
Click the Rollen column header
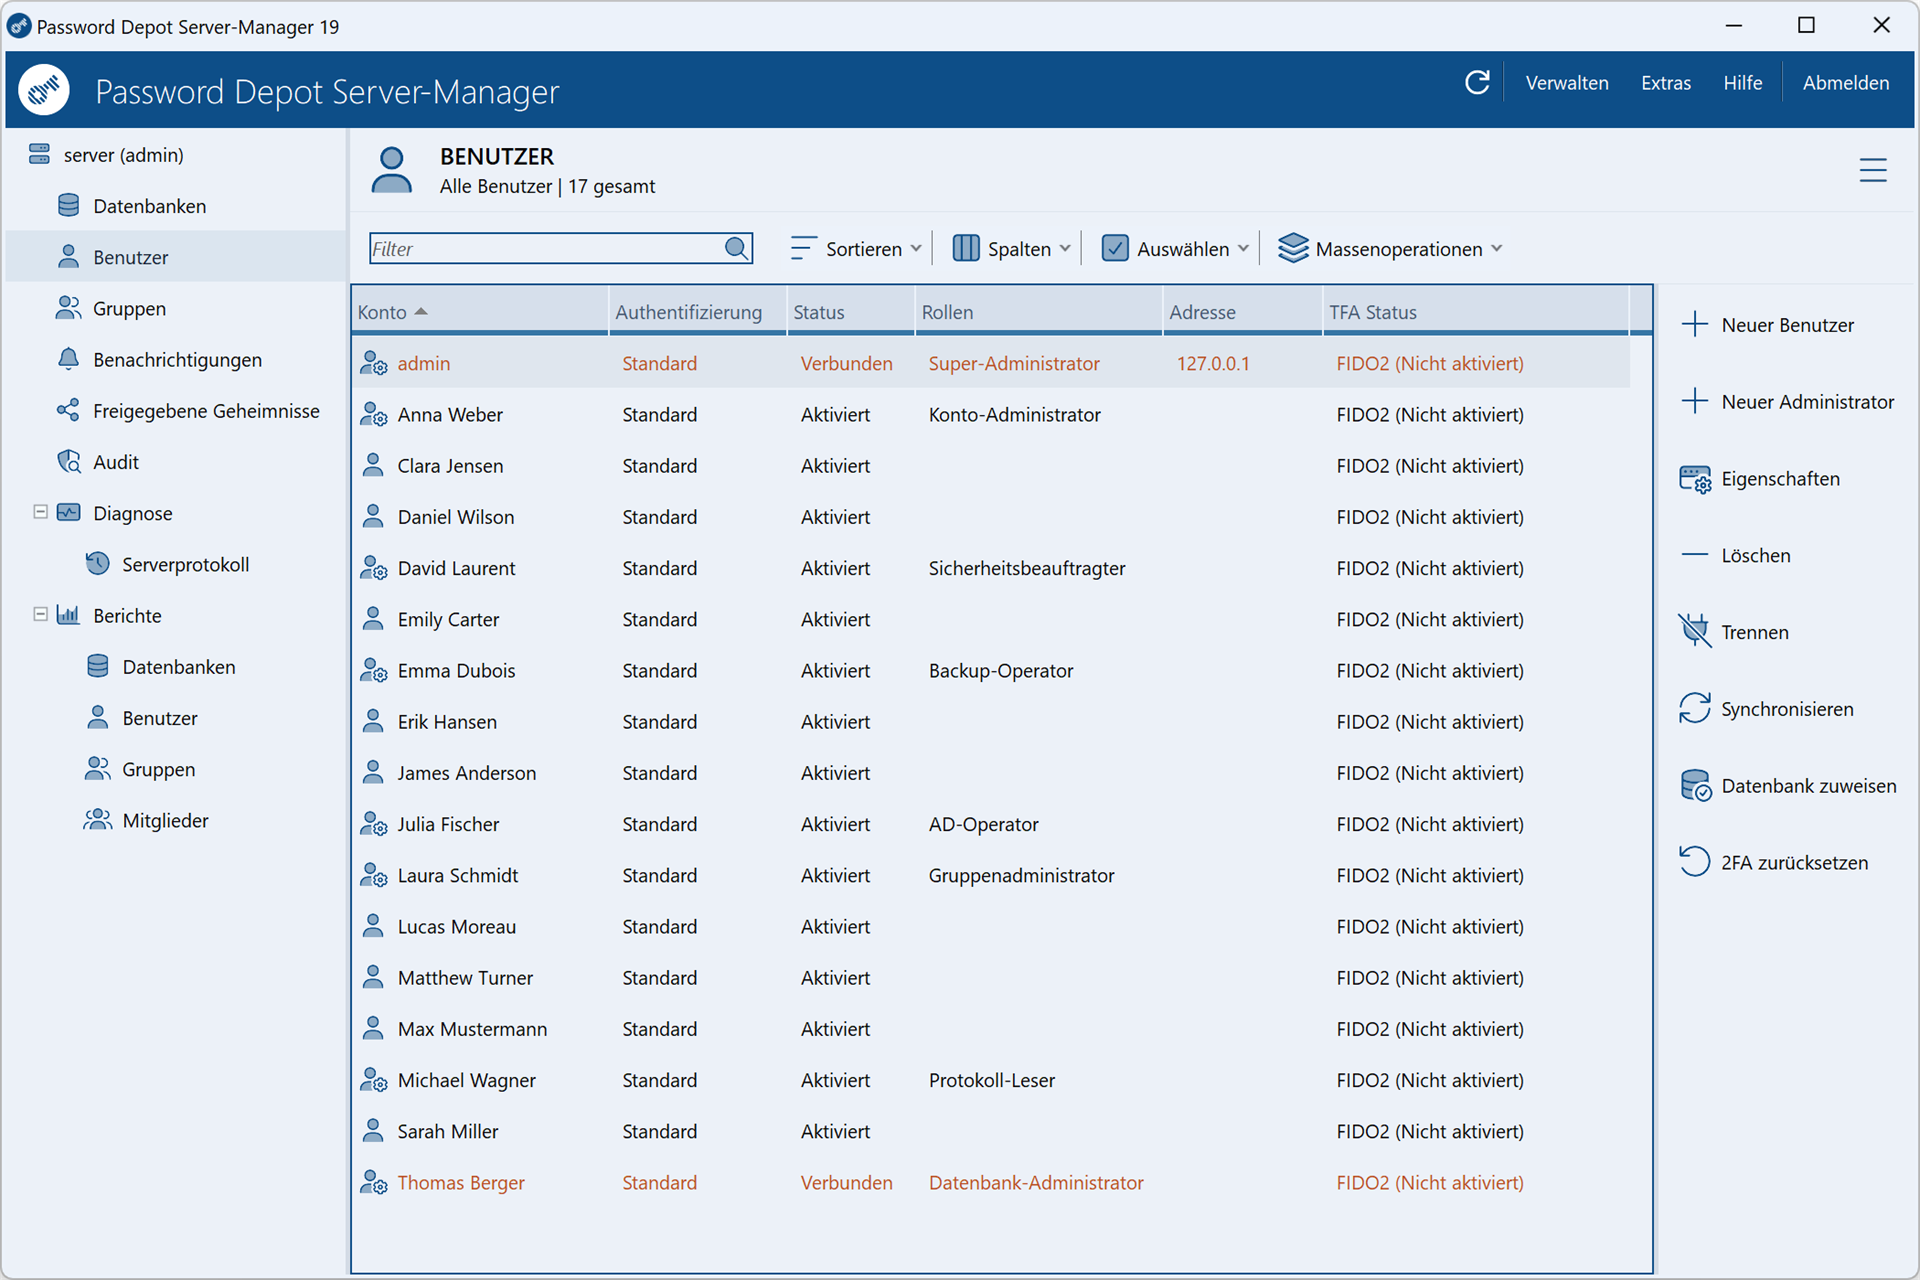point(1038,311)
